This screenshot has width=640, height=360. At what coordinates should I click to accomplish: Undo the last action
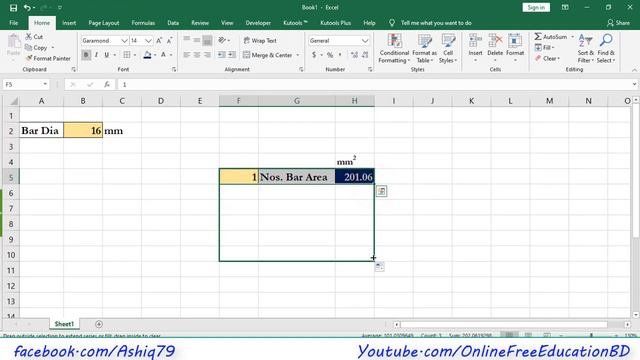(x=27, y=7)
